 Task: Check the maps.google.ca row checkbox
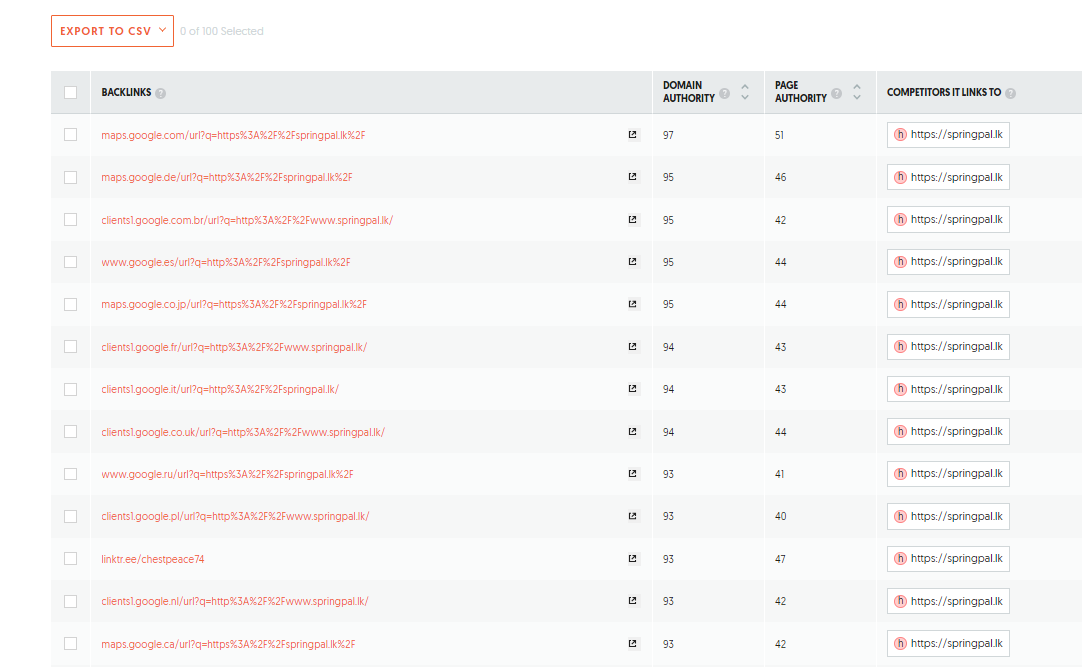point(70,644)
